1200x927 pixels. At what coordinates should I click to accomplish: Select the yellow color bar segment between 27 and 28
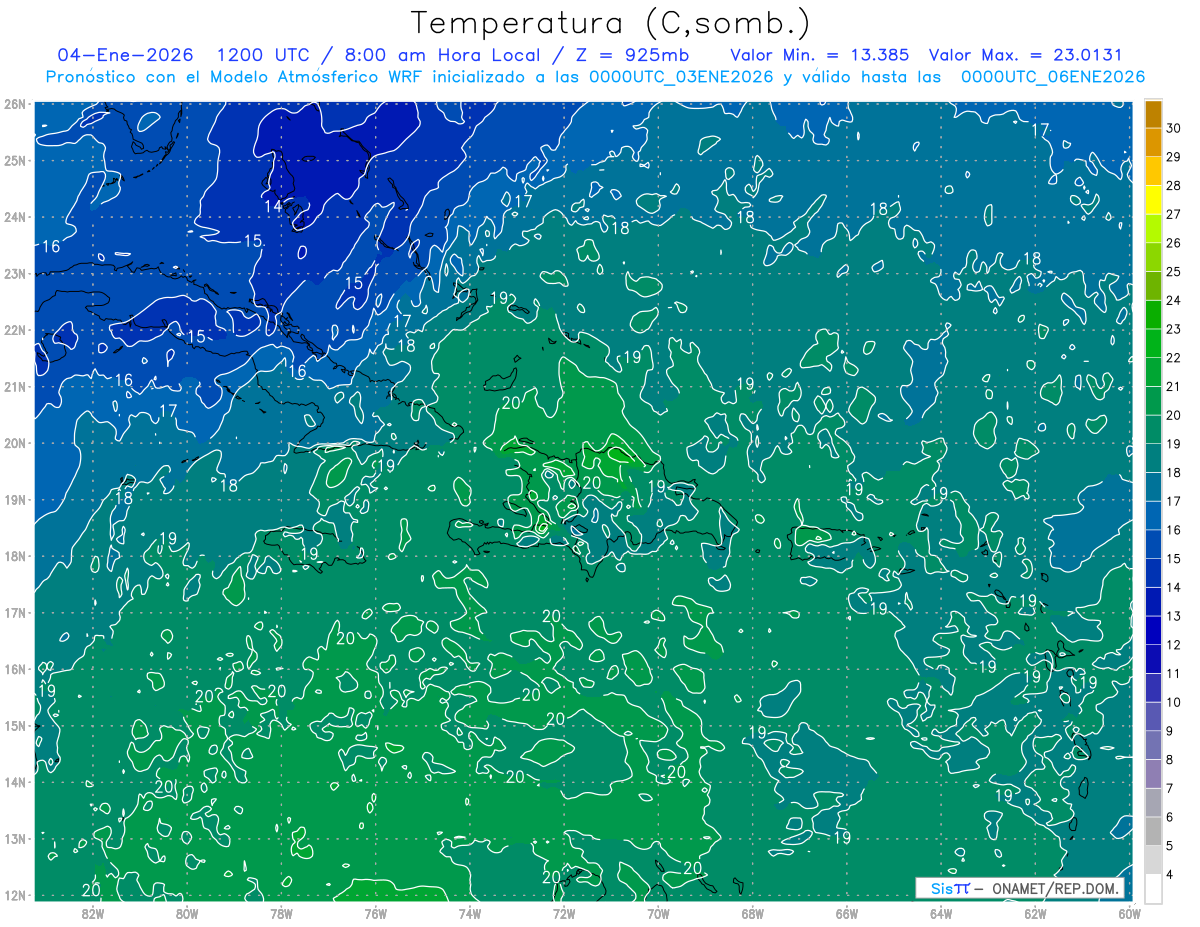coord(1154,200)
